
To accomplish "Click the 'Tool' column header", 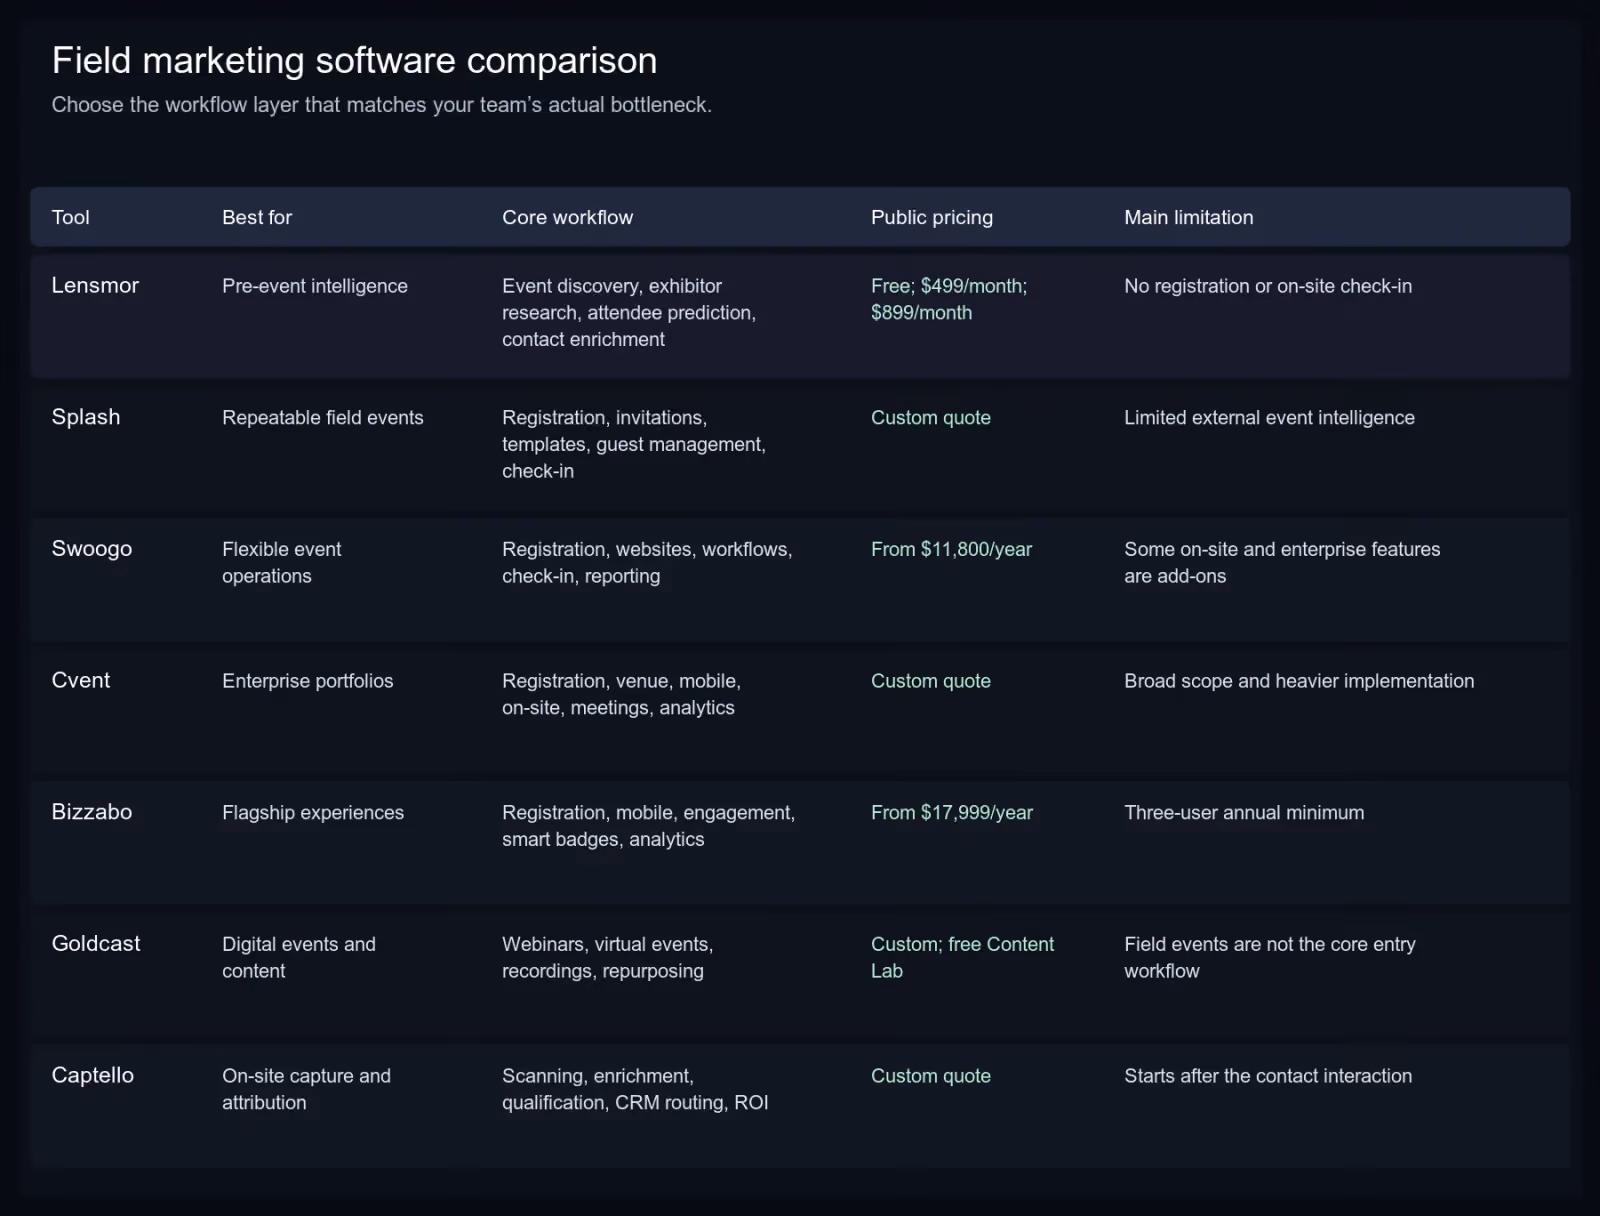I will coord(70,217).
